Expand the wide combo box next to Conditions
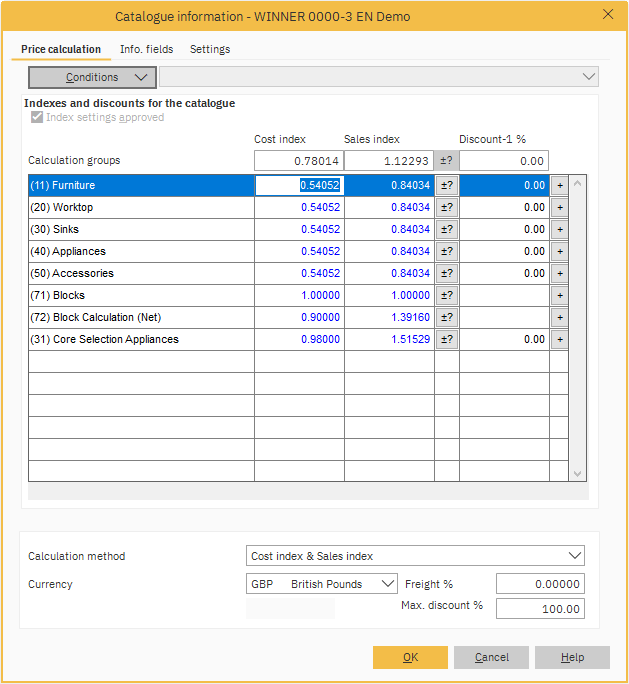 pyautogui.click(x=379, y=77)
